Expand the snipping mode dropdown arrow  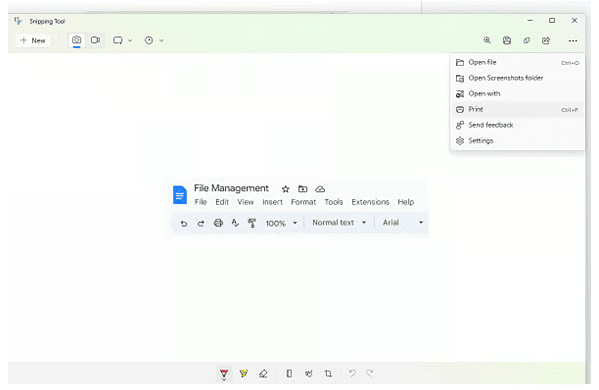coord(130,40)
